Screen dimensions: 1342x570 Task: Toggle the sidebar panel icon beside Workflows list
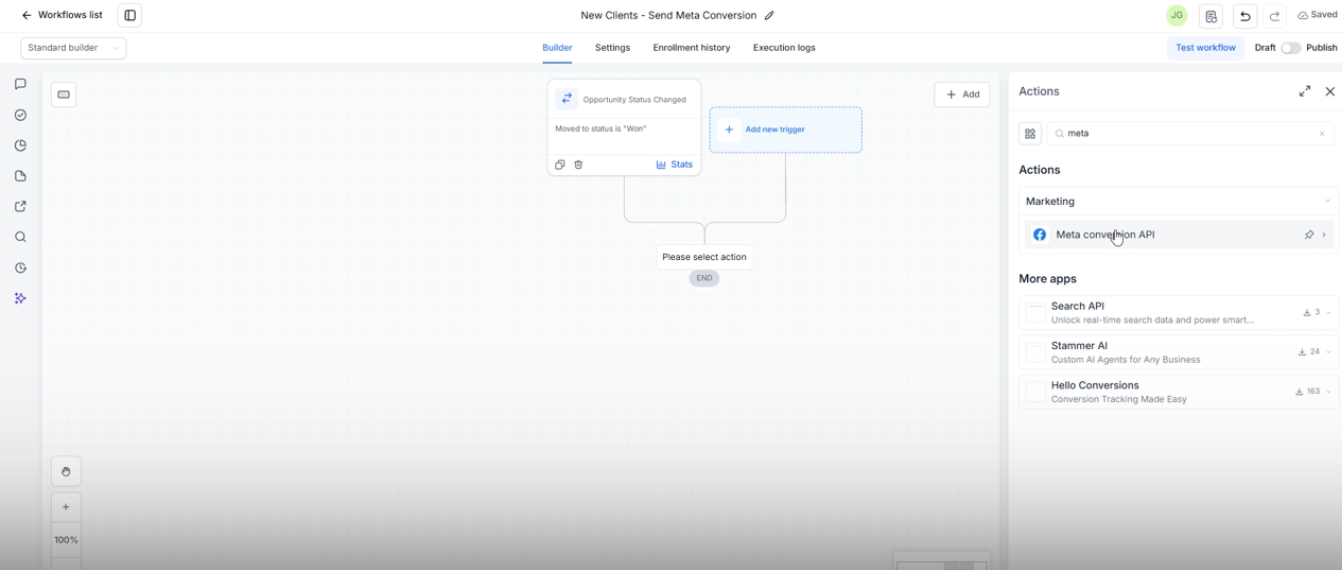(x=130, y=15)
